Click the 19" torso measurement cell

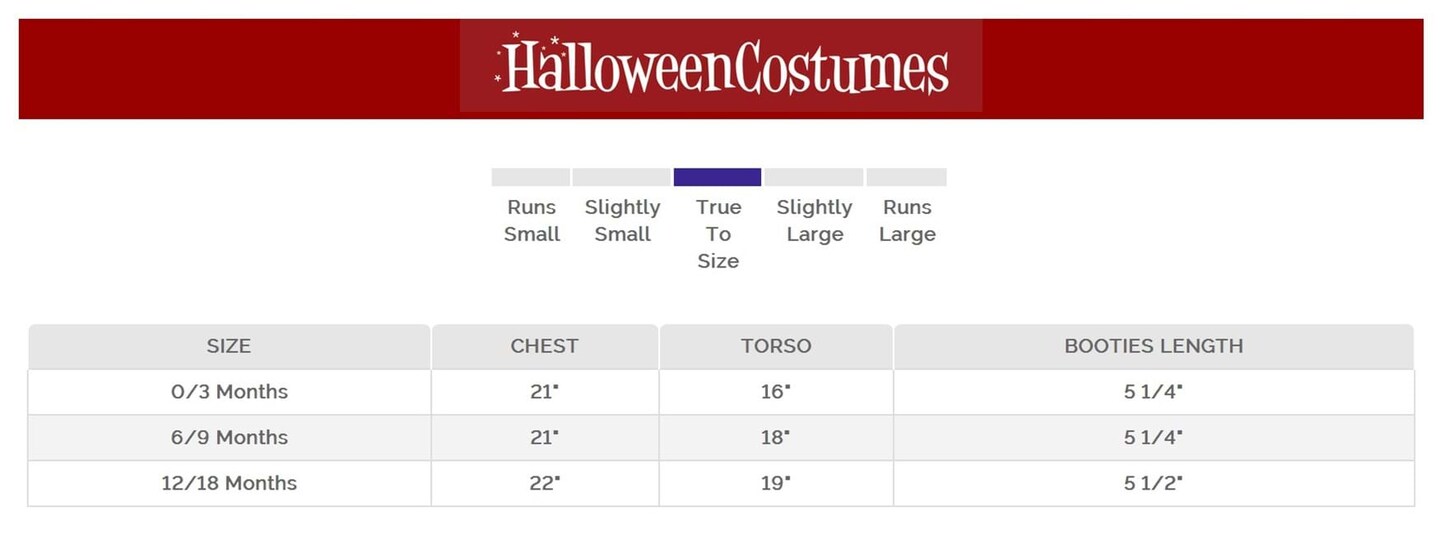click(775, 483)
